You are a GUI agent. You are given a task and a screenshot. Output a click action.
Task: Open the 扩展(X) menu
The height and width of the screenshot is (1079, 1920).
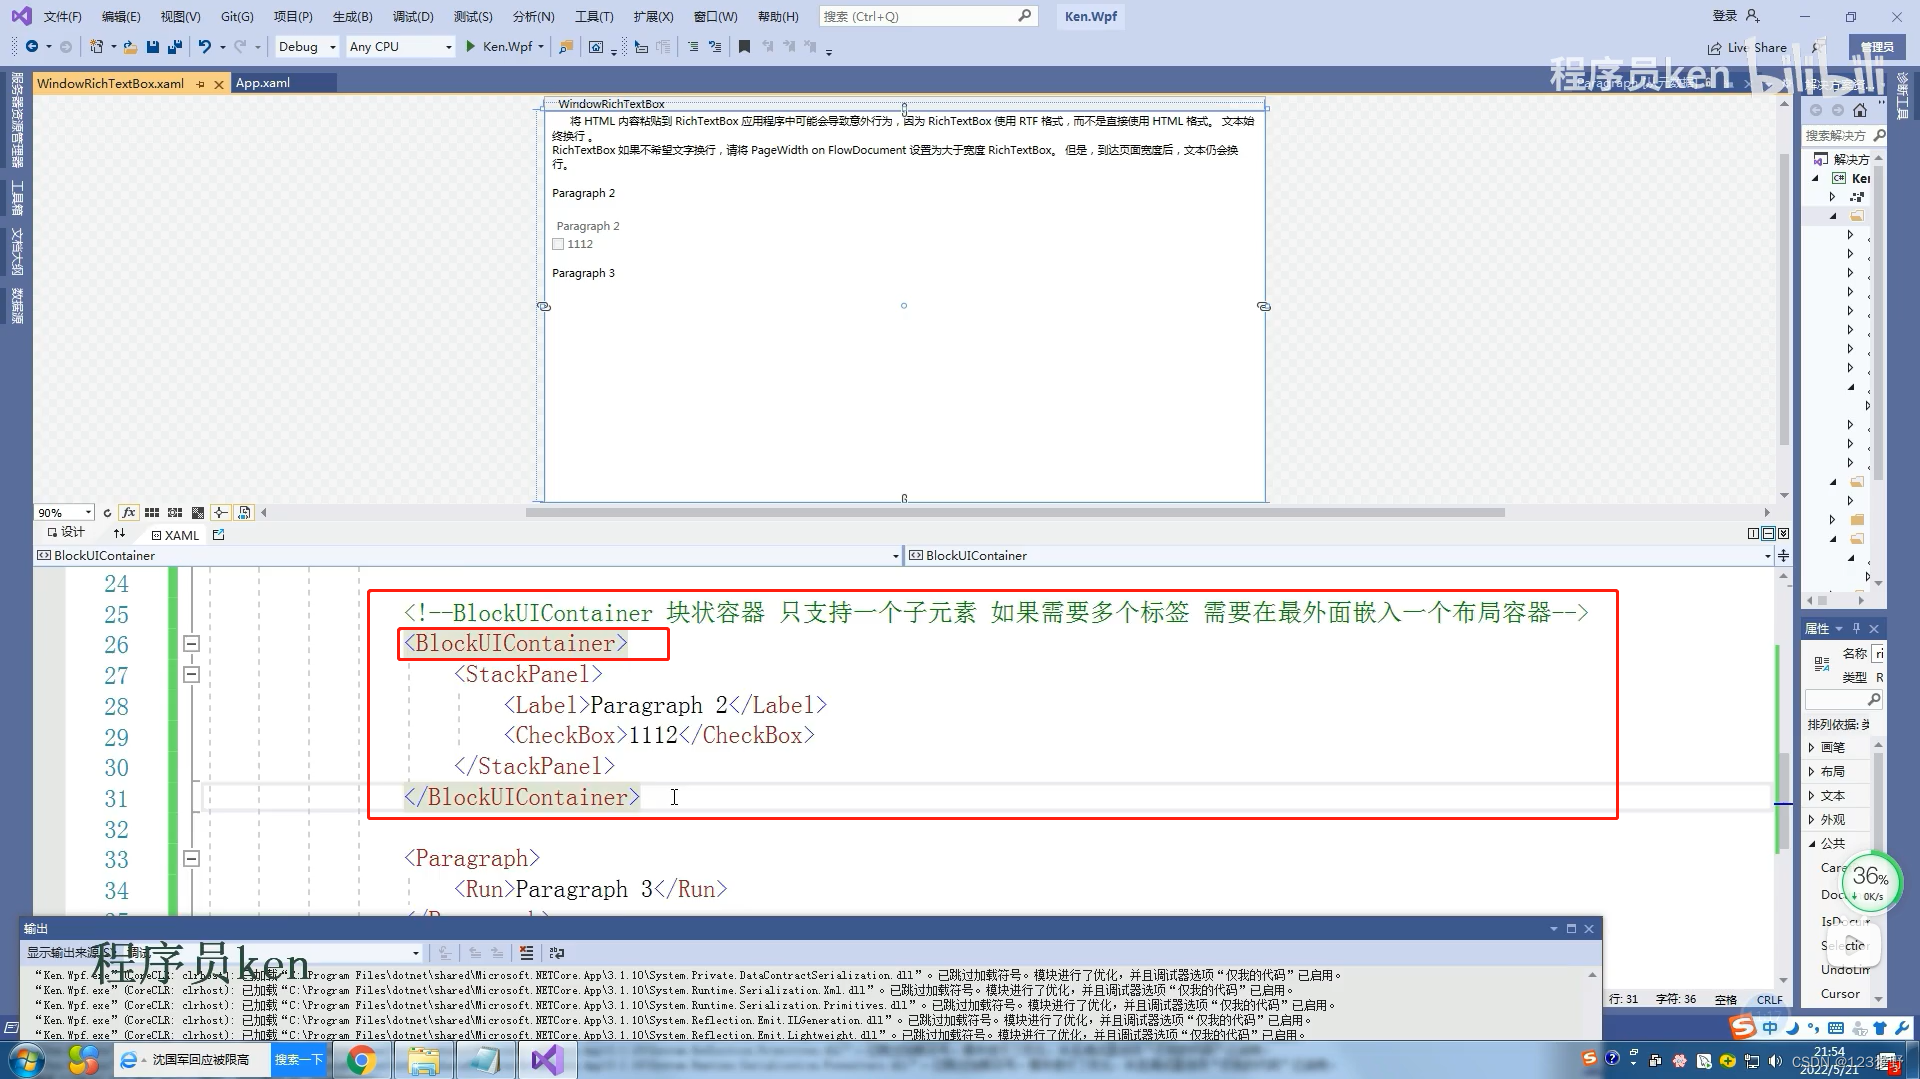(653, 16)
